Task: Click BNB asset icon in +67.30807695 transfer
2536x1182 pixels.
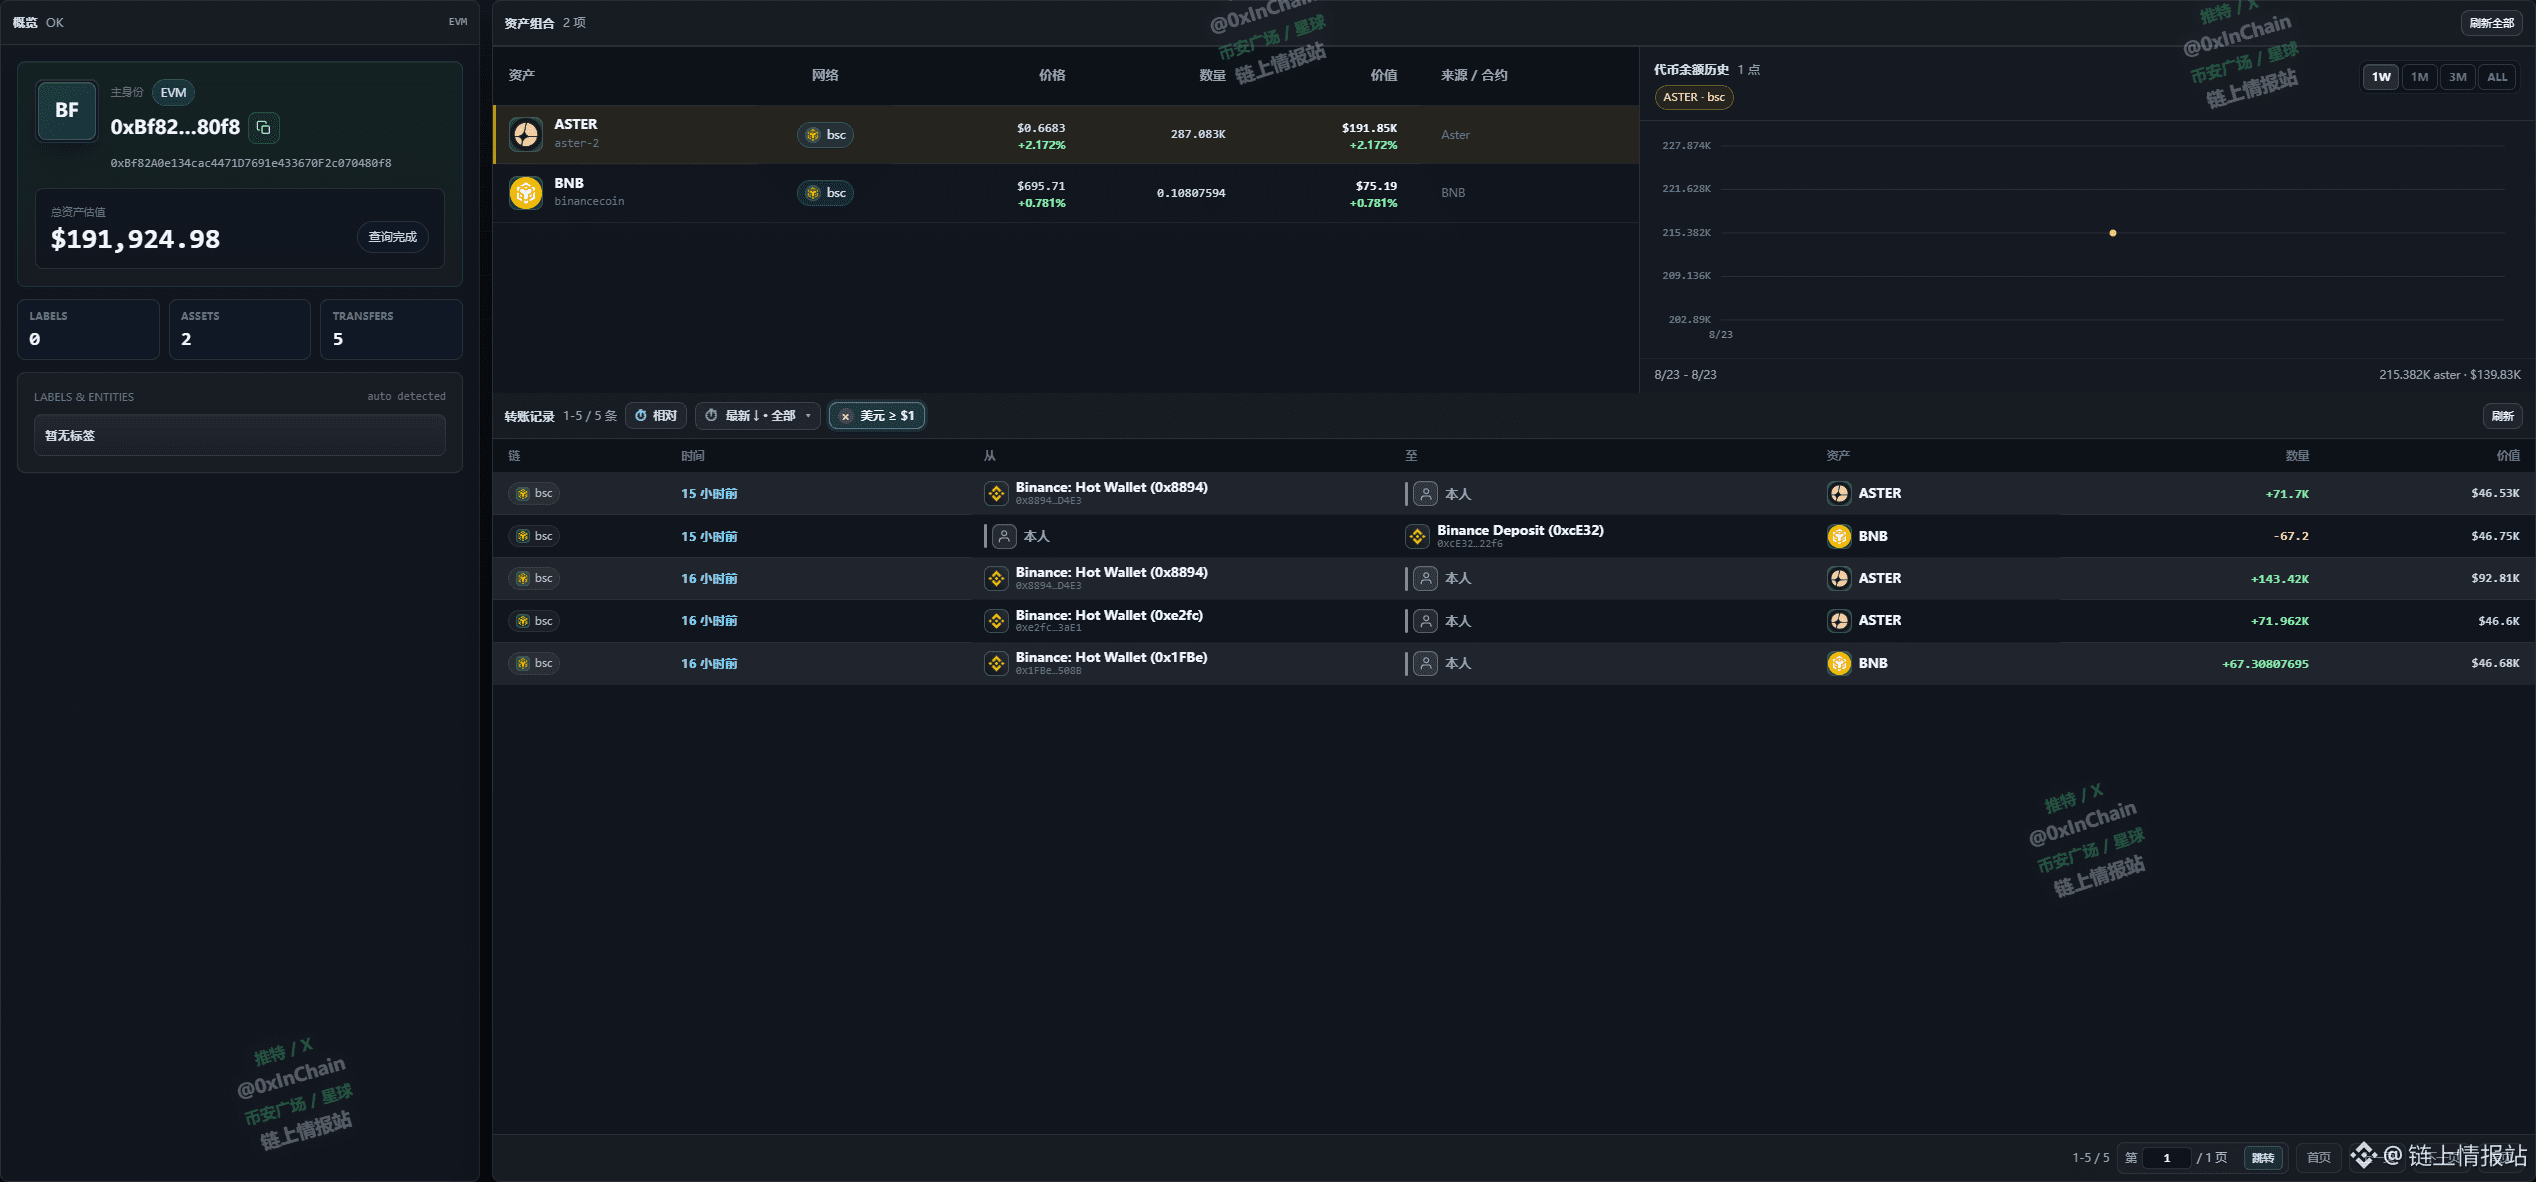Action: 1839,664
